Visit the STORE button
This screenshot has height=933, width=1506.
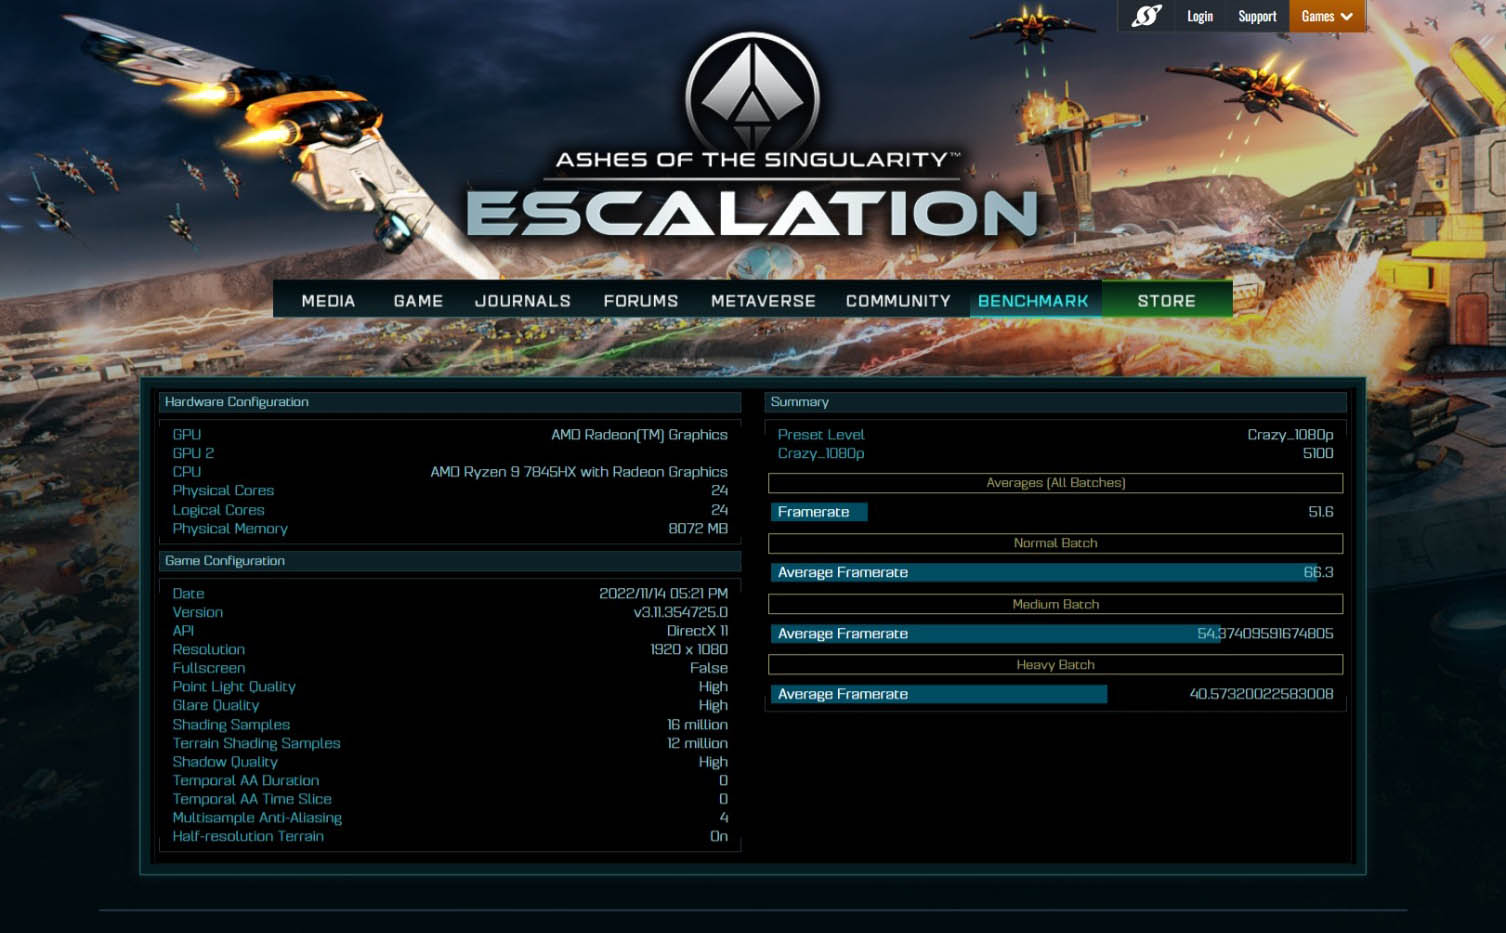tap(1166, 300)
